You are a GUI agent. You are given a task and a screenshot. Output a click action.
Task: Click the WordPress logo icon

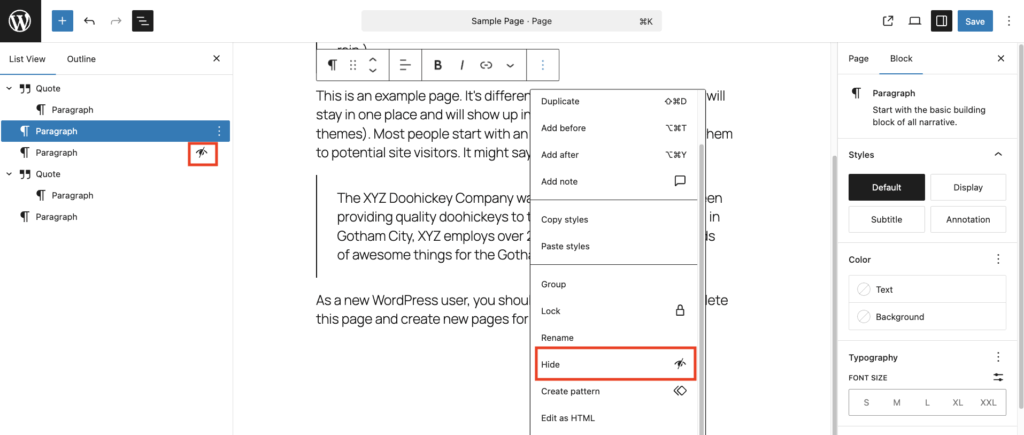coord(20,20)
